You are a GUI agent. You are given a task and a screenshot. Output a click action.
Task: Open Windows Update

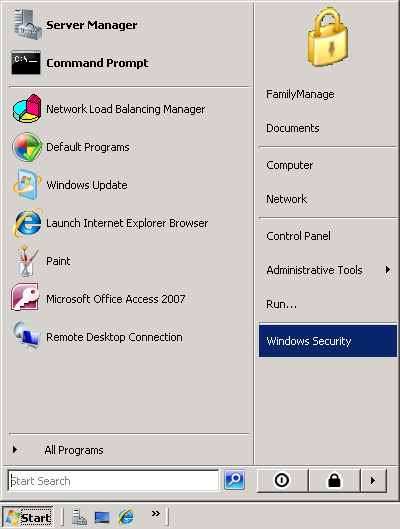(128, 185)
